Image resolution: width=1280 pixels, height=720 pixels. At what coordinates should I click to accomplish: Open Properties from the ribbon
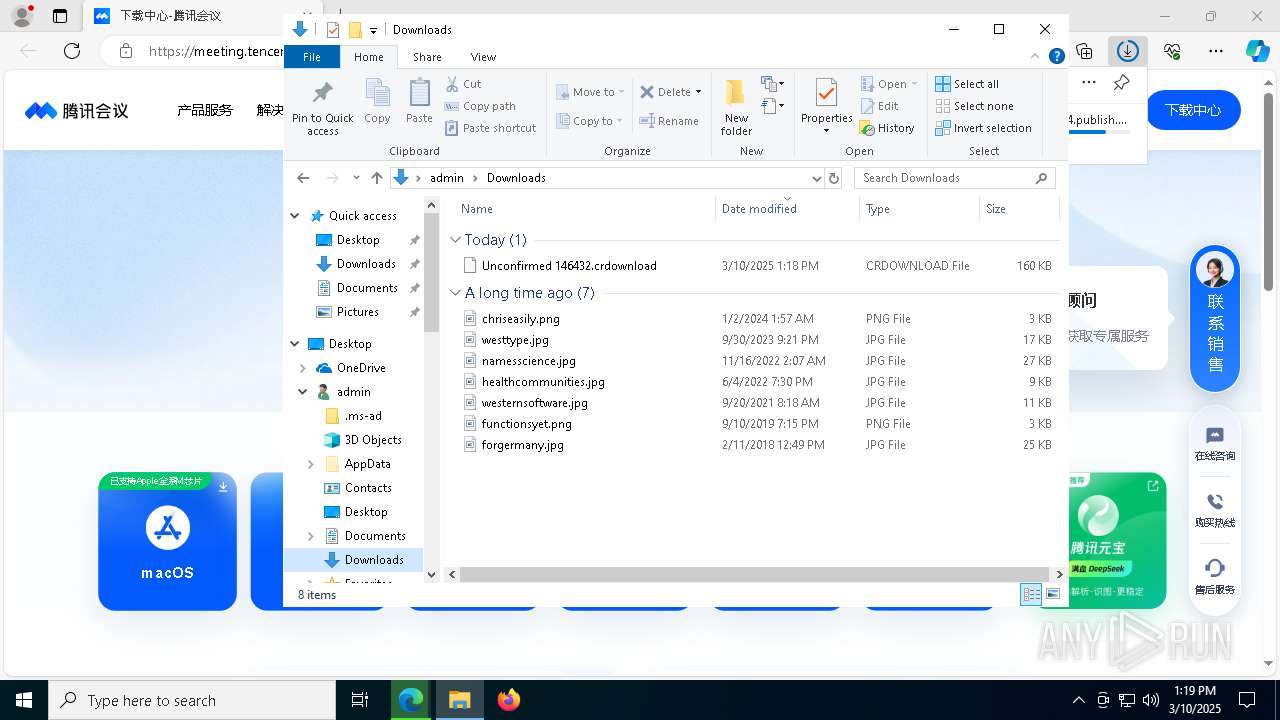pyautogui.click(x=826, y=107)
